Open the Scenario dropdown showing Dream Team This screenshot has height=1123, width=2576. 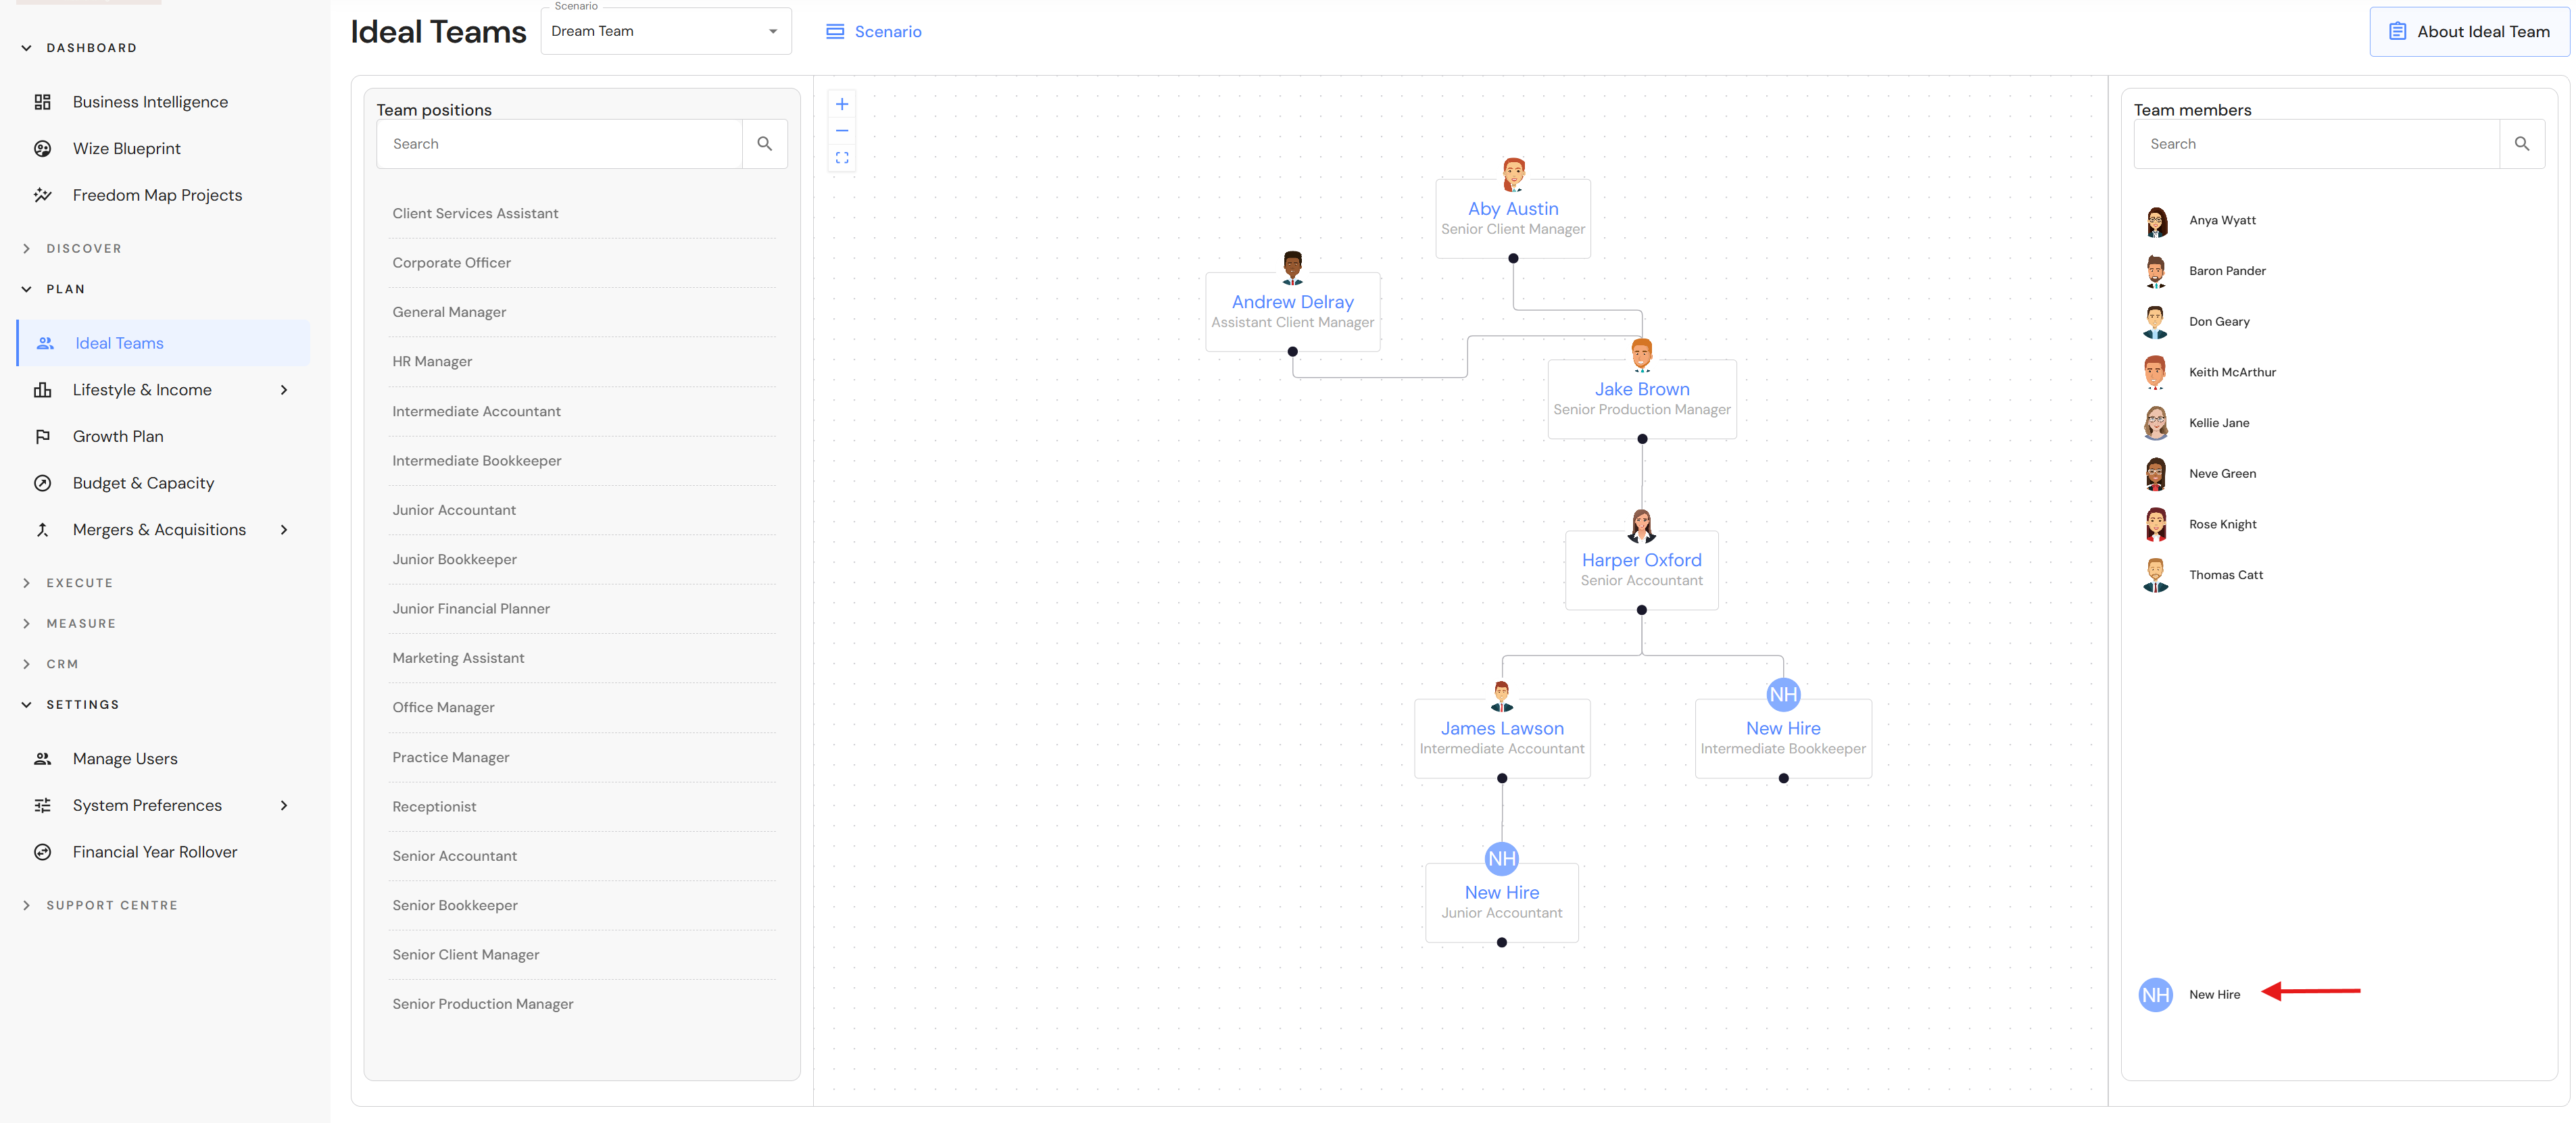[666, 32]
